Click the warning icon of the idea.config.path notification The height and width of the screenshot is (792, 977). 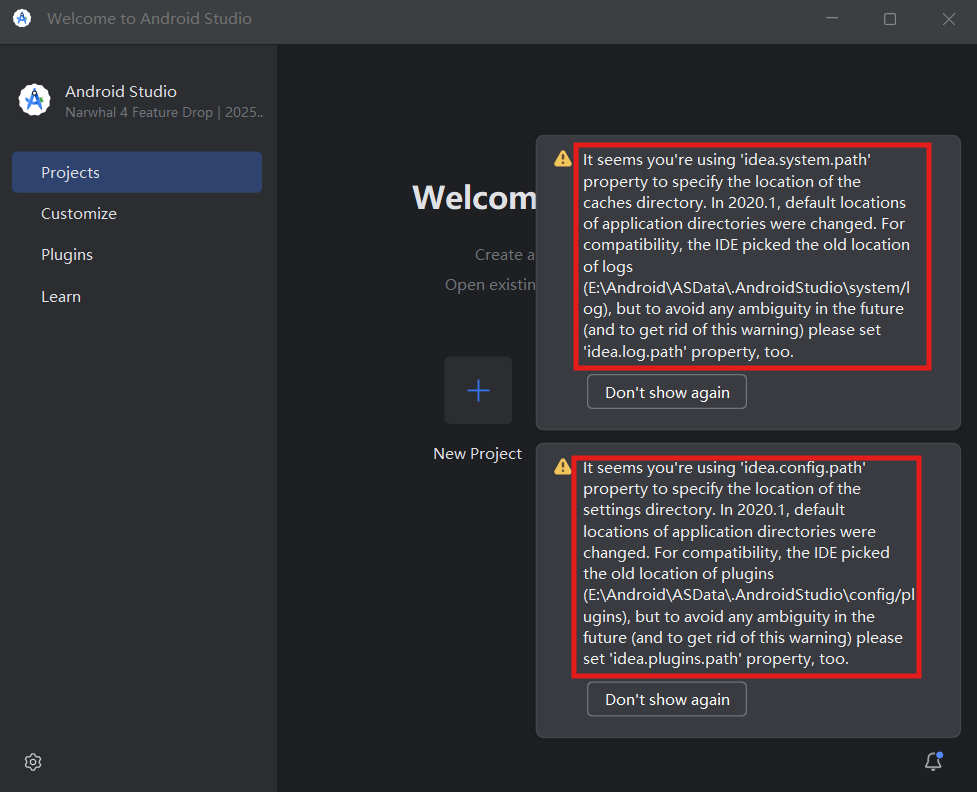coord(563,466)
